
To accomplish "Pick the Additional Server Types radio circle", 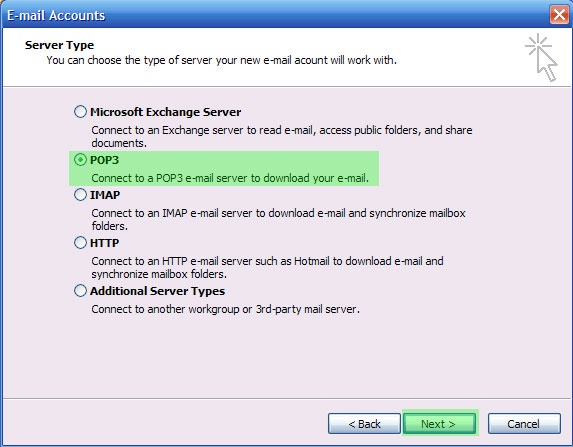I will 80,291.
